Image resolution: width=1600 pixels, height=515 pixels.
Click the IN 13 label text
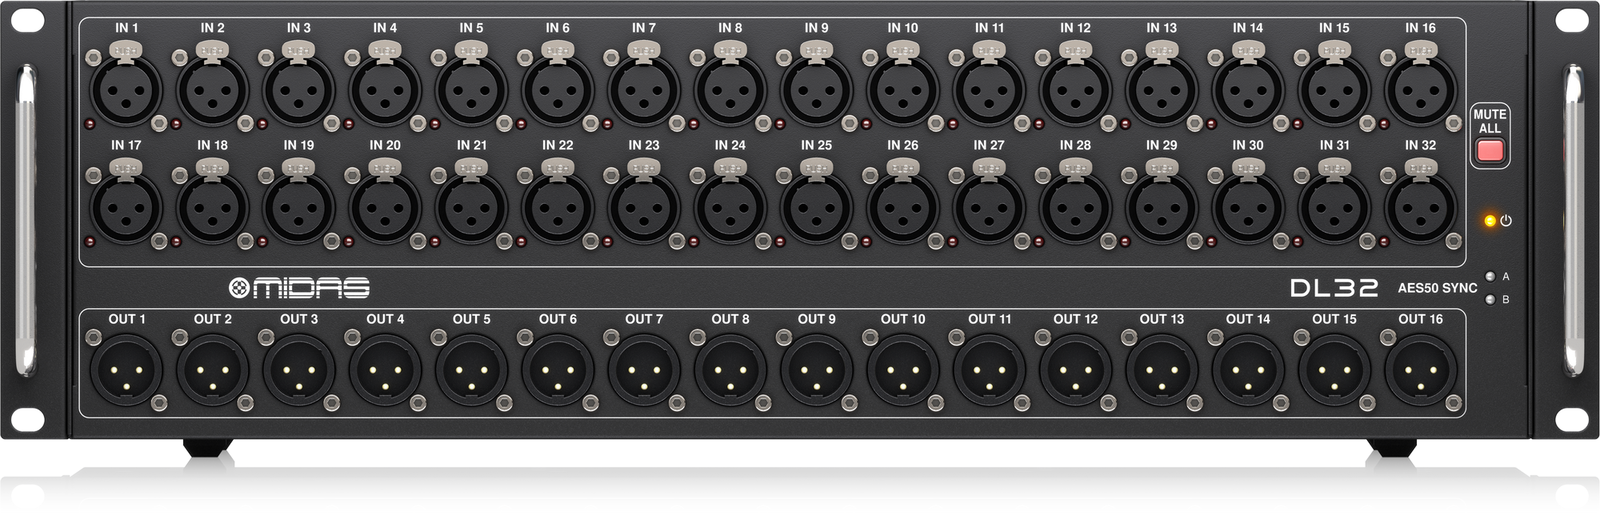(1162, 28)
